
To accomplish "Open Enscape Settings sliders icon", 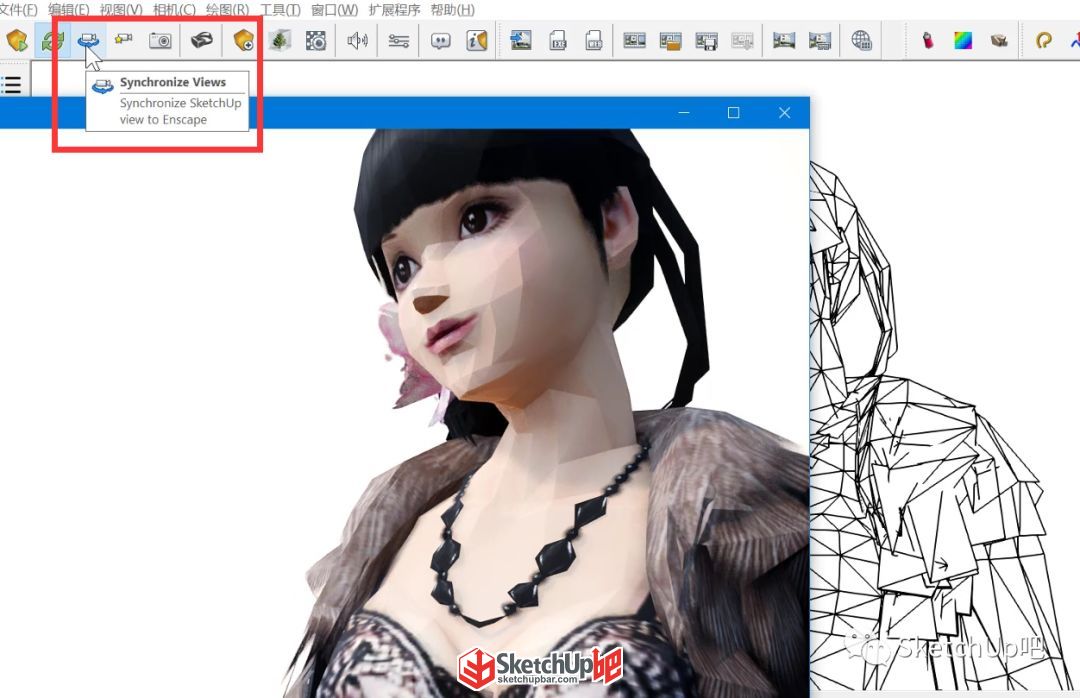I will click(399, 41).
